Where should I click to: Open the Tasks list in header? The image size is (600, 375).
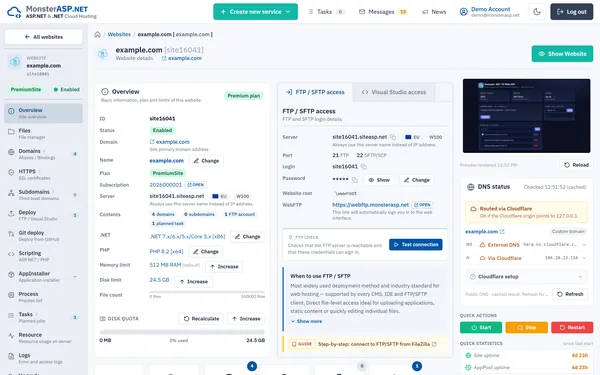326,12
